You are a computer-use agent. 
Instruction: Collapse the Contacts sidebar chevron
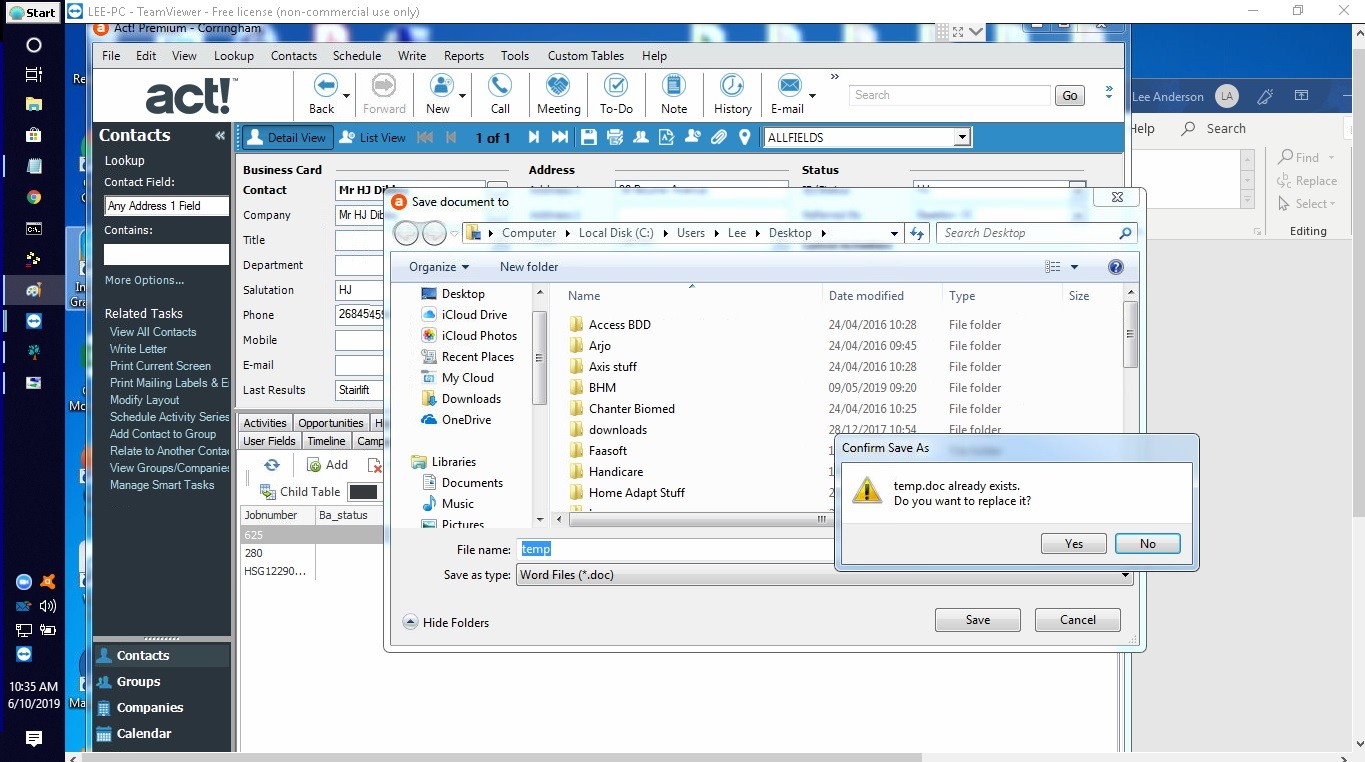220,136
